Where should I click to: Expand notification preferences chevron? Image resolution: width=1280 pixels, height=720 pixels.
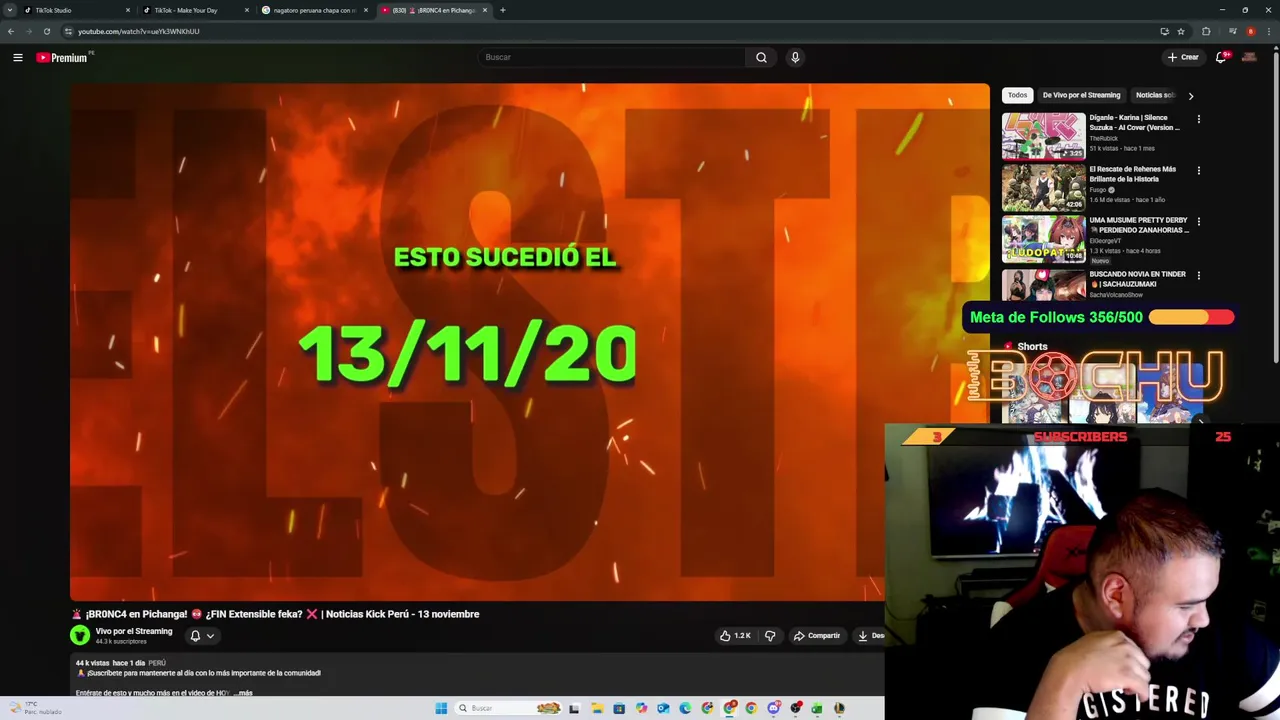[210, 636]
